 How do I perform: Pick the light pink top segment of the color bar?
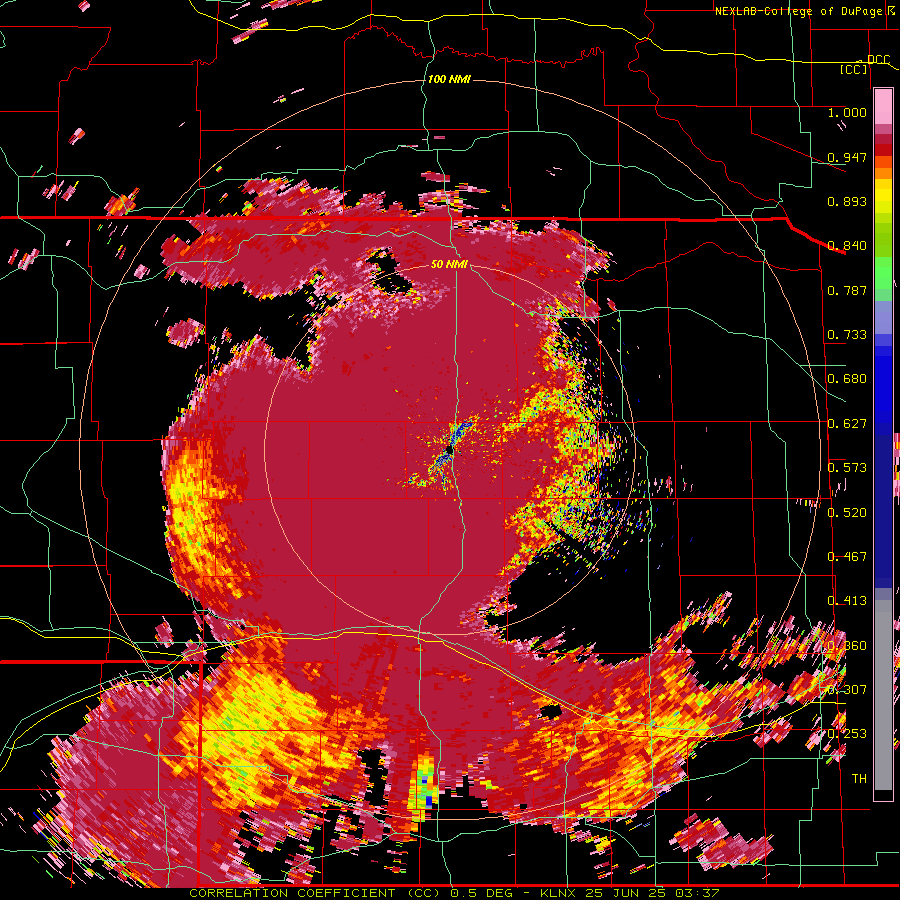click(x=883, y=107)
